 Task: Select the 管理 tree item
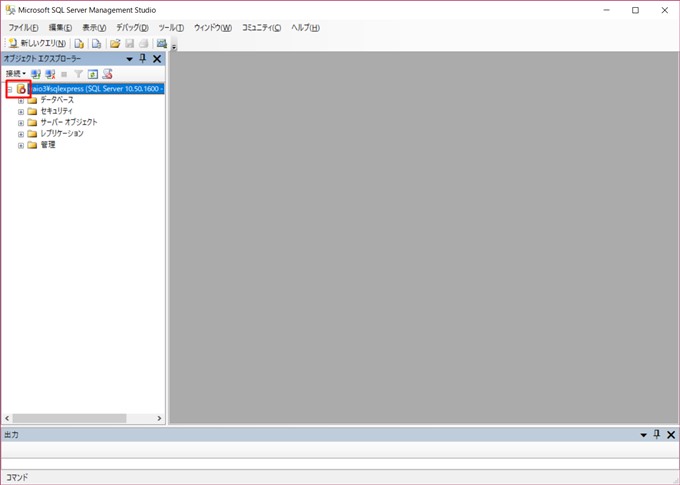point(48,145)
